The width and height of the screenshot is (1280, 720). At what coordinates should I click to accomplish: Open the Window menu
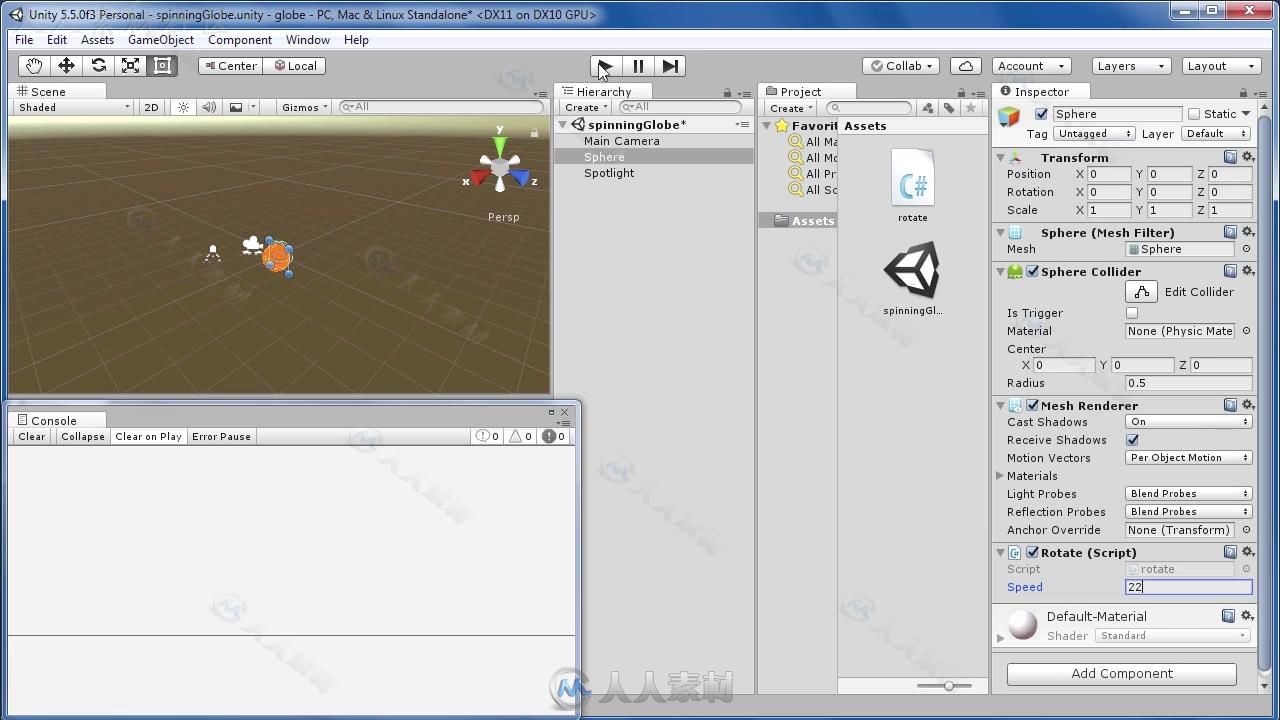(x=308, y=40)
